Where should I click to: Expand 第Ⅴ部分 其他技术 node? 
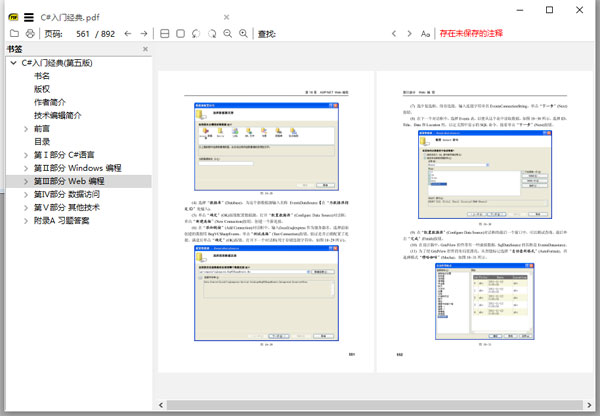point(26,207)
